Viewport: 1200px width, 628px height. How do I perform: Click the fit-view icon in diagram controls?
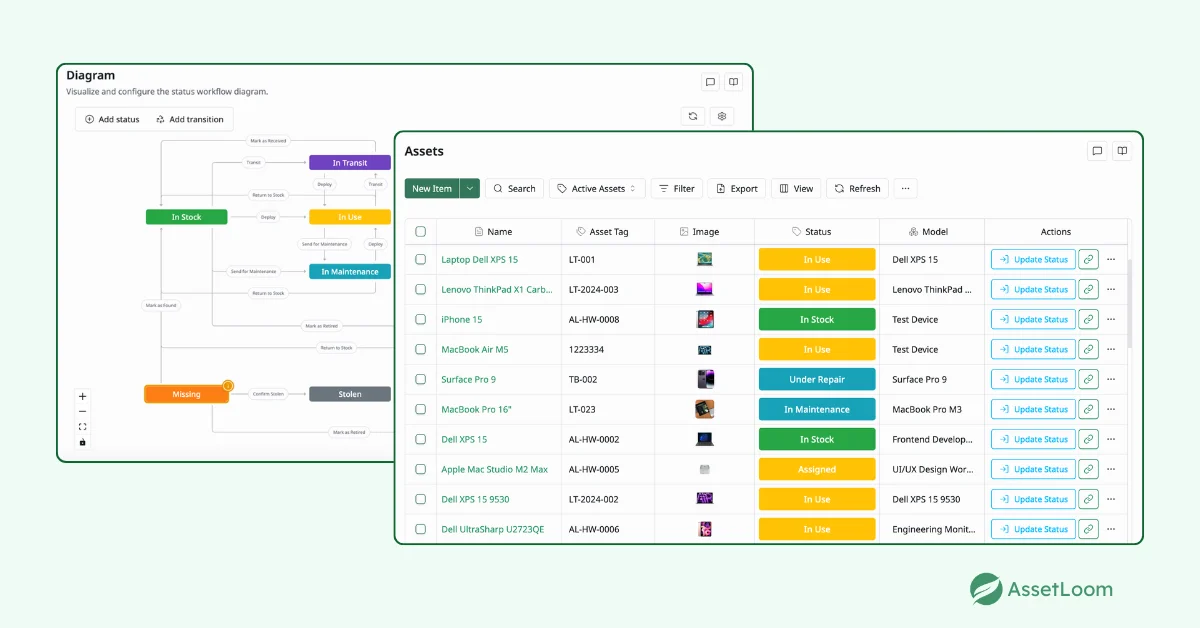(83, 426)
